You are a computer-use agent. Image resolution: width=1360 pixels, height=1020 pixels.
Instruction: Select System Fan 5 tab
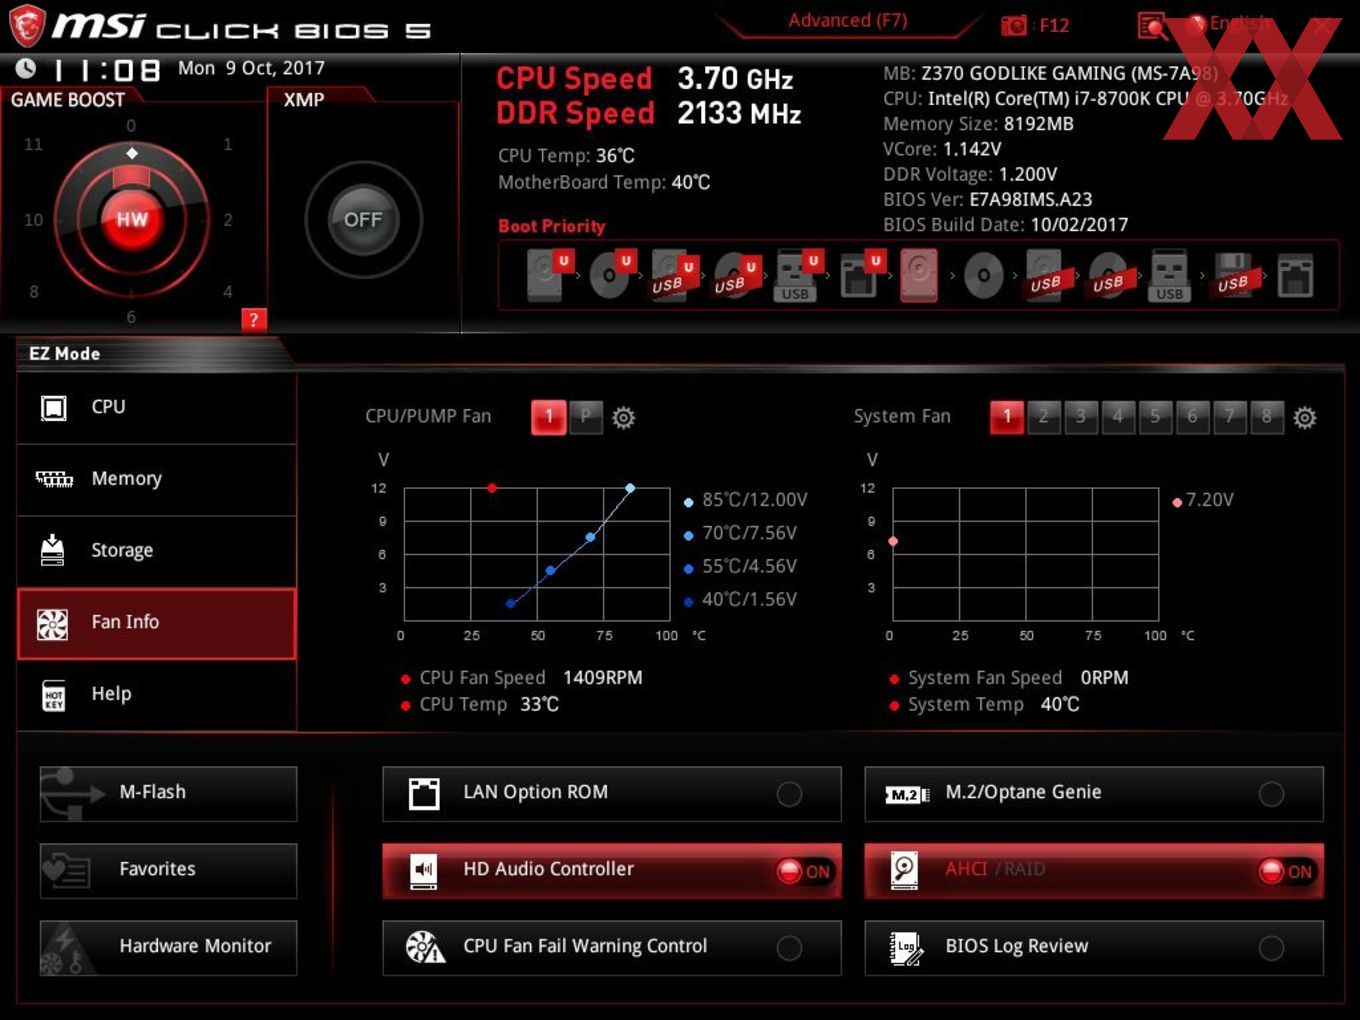pyautogui.click(x=1155, y=417)
